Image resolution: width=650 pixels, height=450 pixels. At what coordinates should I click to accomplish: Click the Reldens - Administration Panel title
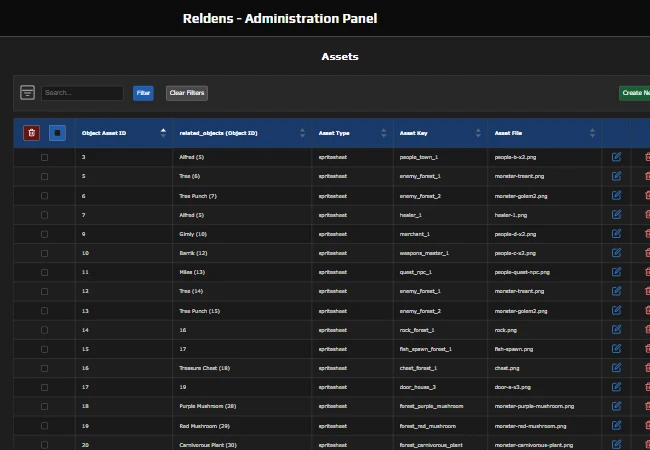(x=280, y=19)
